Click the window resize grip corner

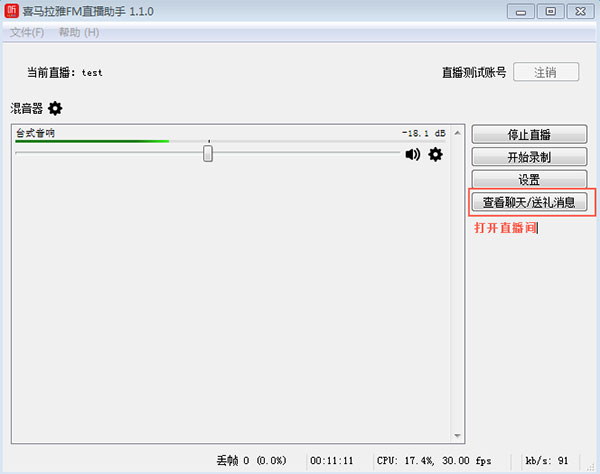[x=592, y=466]
